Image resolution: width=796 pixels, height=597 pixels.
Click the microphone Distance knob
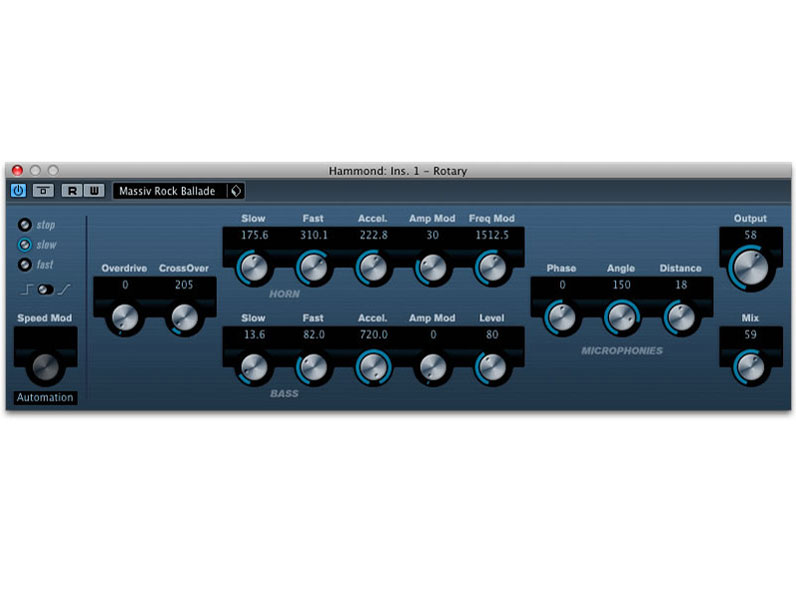pos(681,318)
